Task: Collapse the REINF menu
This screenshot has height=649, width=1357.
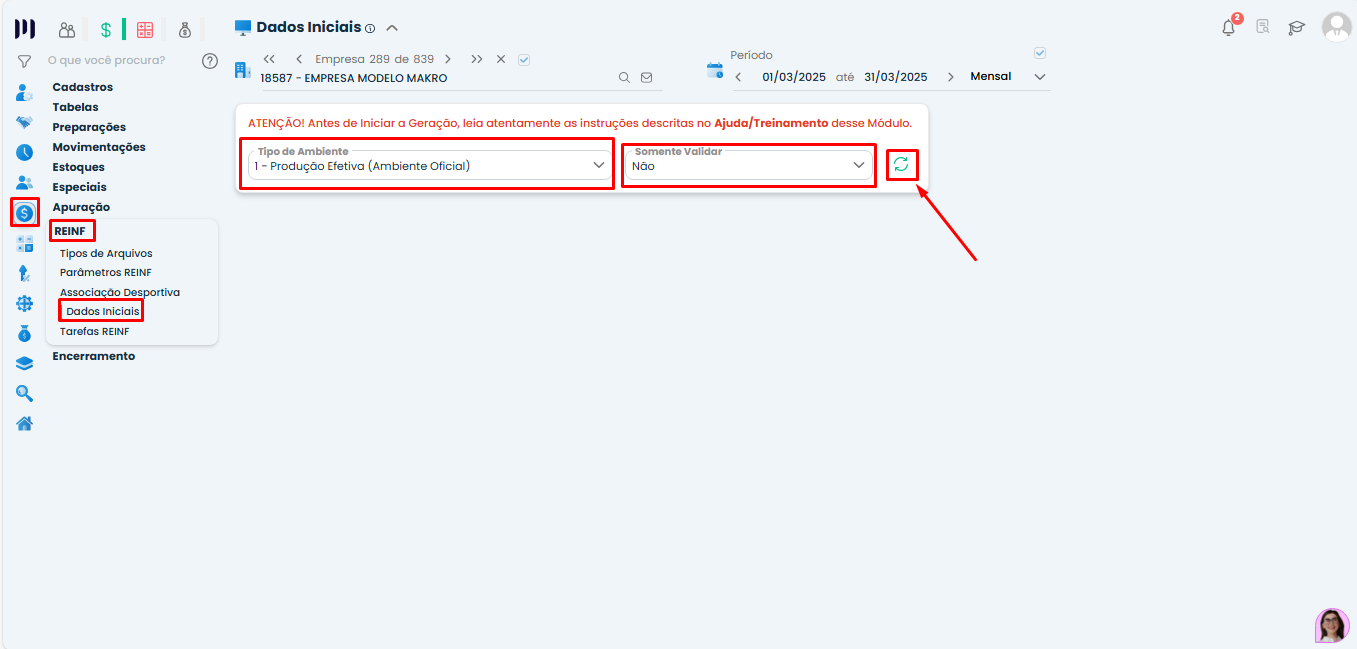Action: (72, 231)
